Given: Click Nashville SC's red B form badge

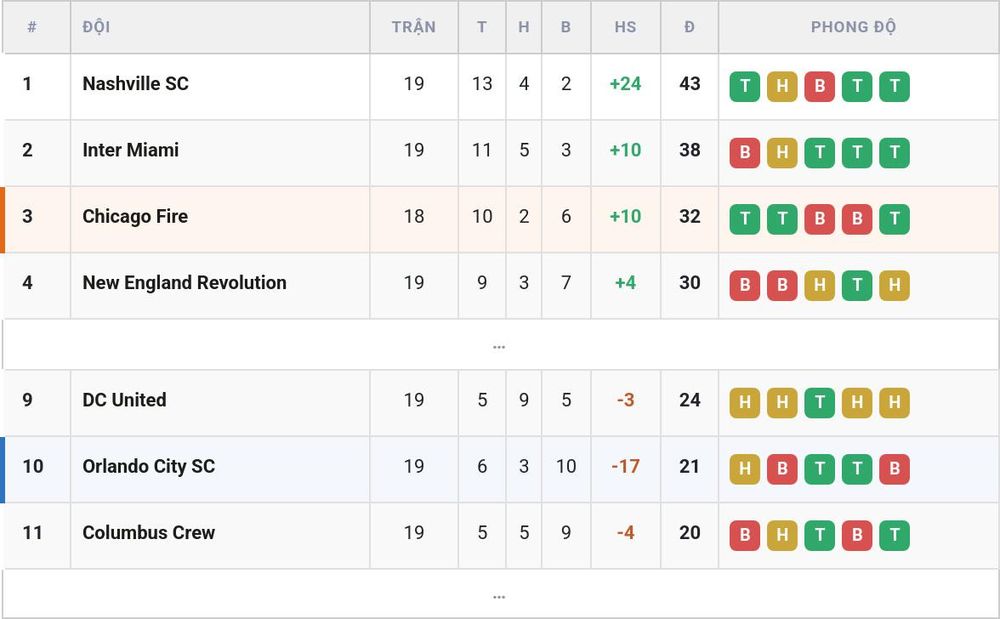Looking at the screenshot, I should tap(820, 86).
